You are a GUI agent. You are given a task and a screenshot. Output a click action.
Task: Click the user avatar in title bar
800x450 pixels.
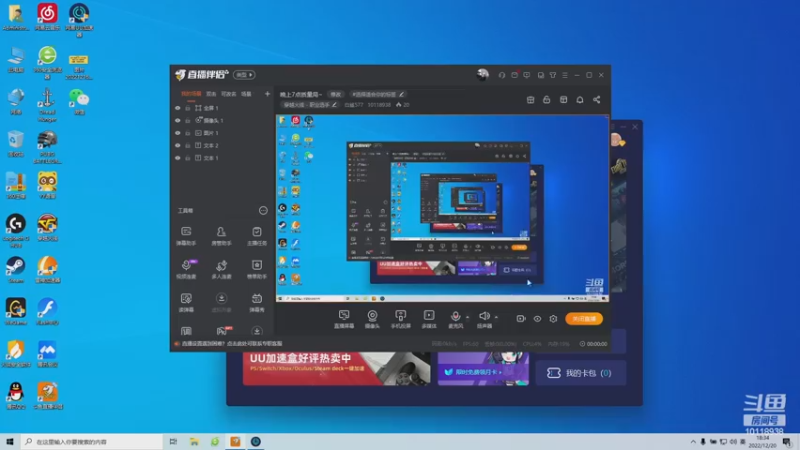click(483, 74)
